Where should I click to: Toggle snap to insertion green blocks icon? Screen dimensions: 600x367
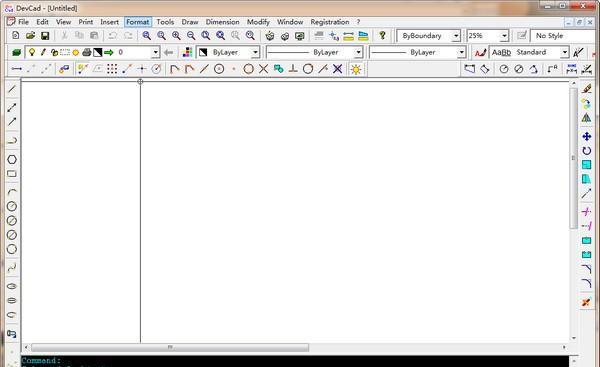(279, 69)
